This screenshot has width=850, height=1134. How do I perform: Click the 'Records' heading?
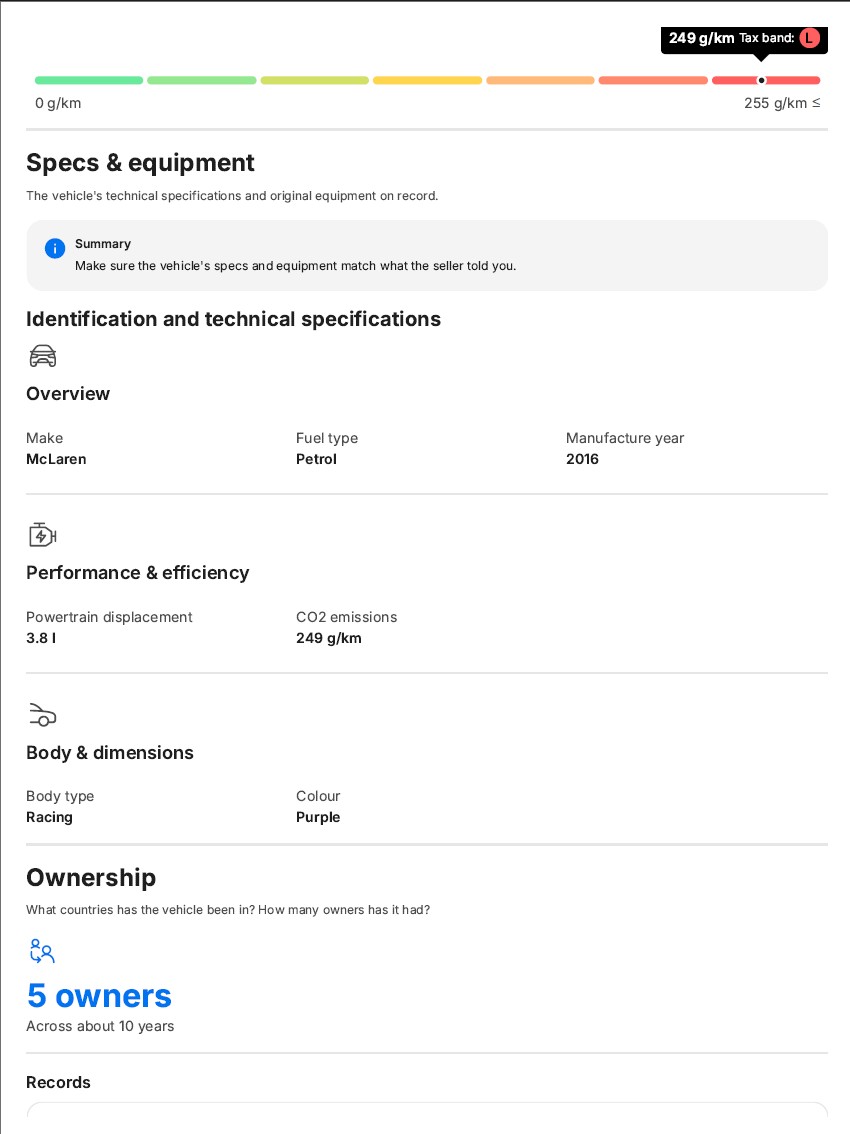(x=59, y=1083)
